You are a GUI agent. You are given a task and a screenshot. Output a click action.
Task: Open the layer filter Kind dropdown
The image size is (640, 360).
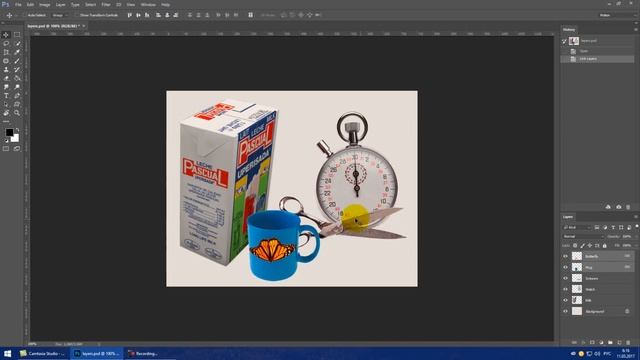577,227
